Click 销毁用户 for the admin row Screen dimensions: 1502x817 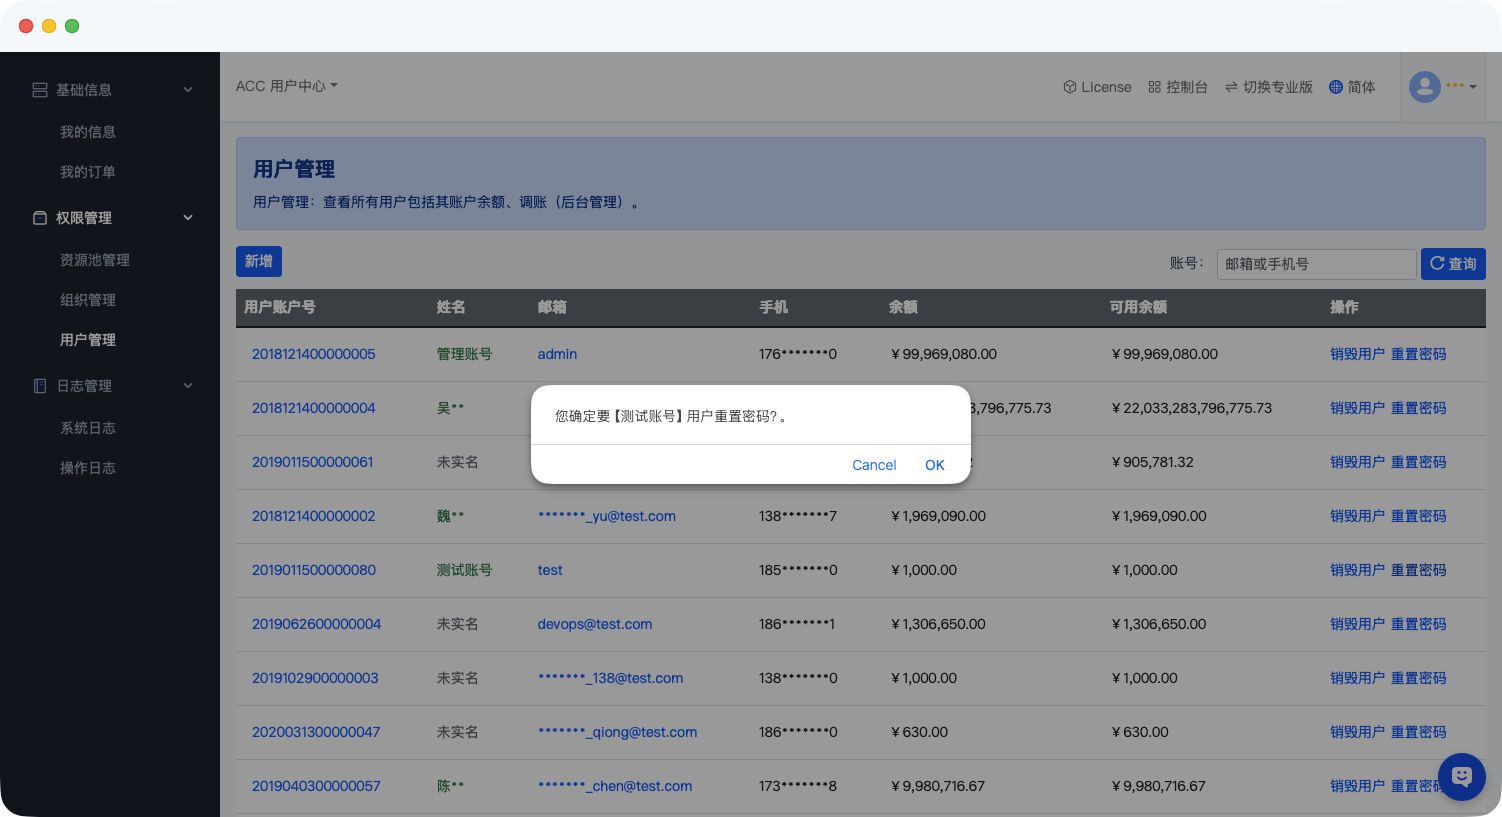click(1357, 354)
